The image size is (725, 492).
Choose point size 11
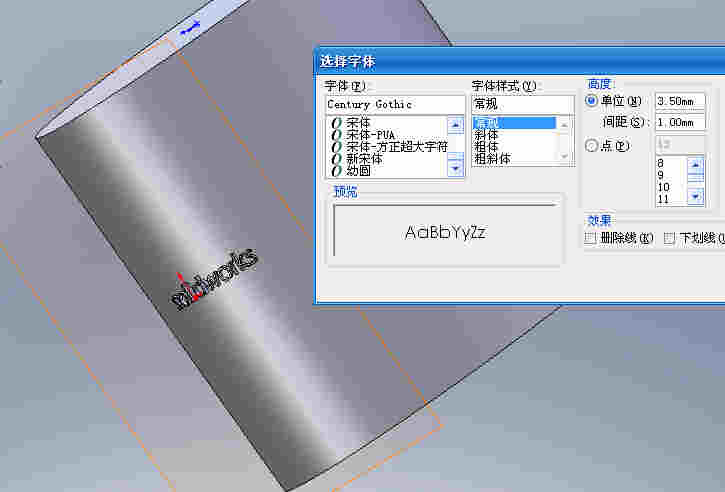click(664, 199)
